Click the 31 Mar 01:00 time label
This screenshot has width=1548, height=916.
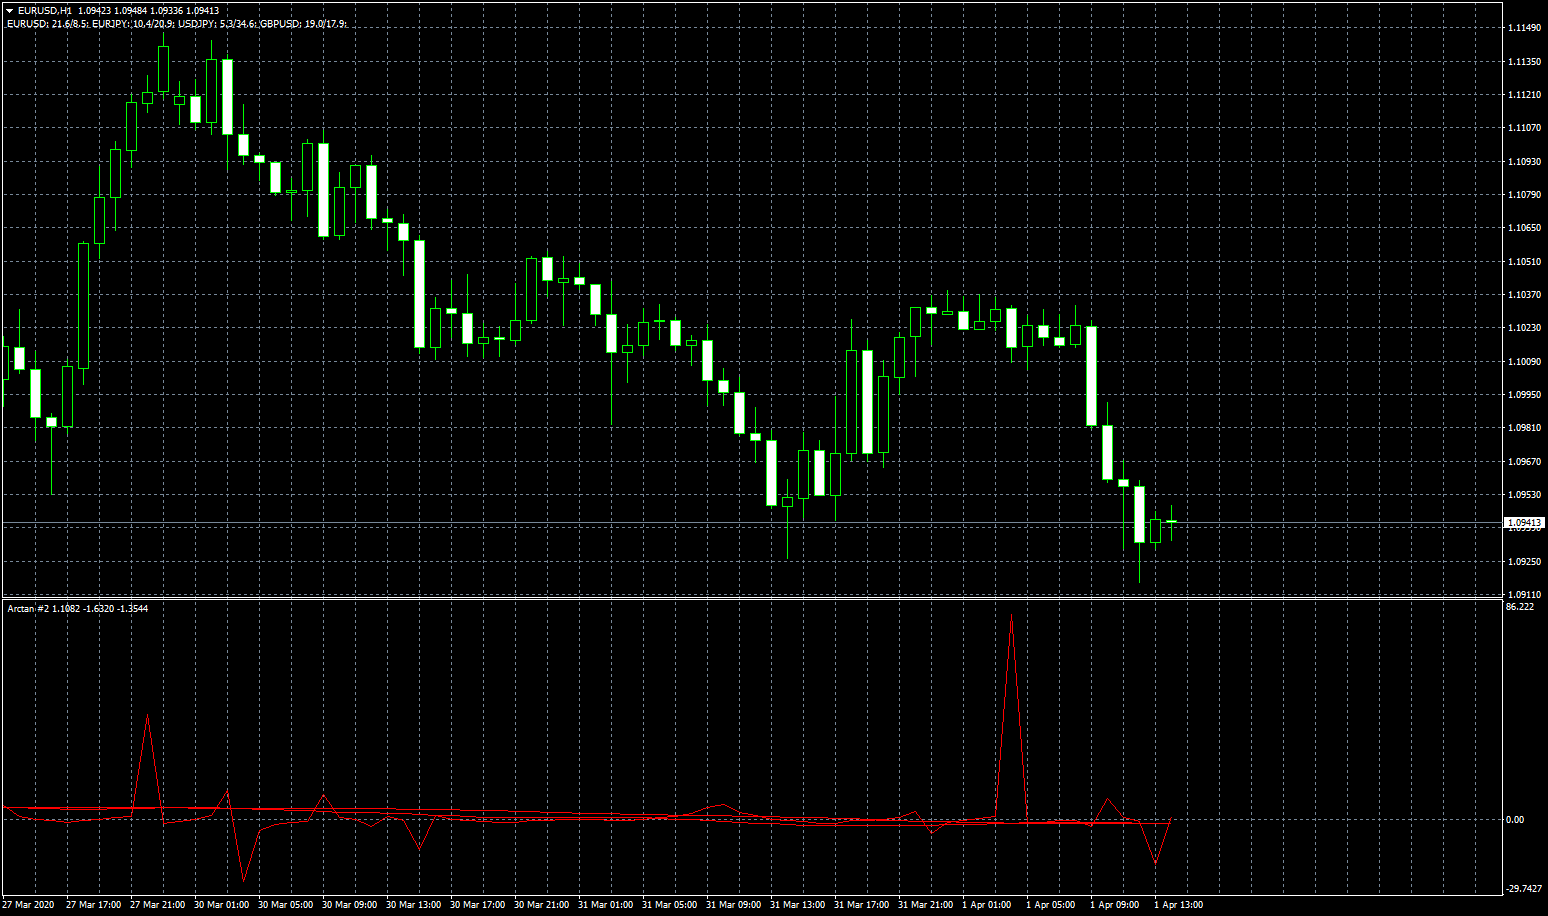(x=605, y=905)
